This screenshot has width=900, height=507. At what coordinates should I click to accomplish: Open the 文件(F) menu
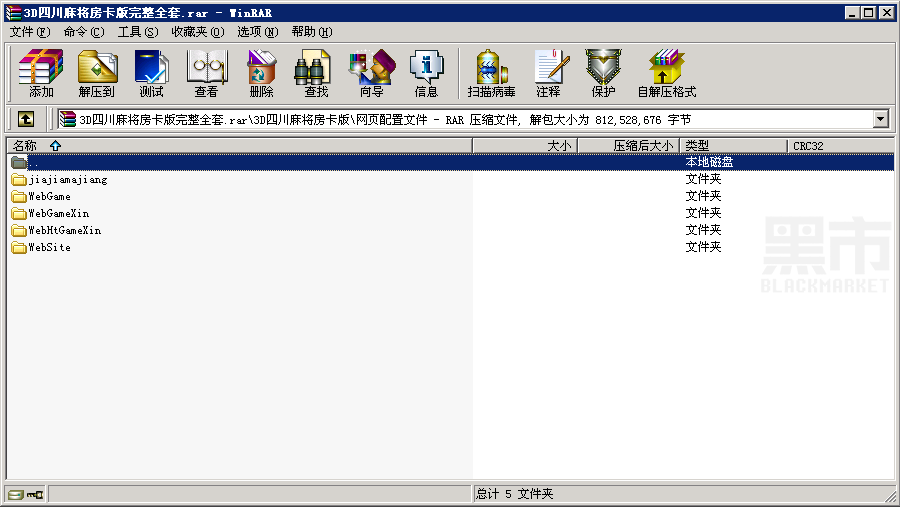[x=30, y=32]
